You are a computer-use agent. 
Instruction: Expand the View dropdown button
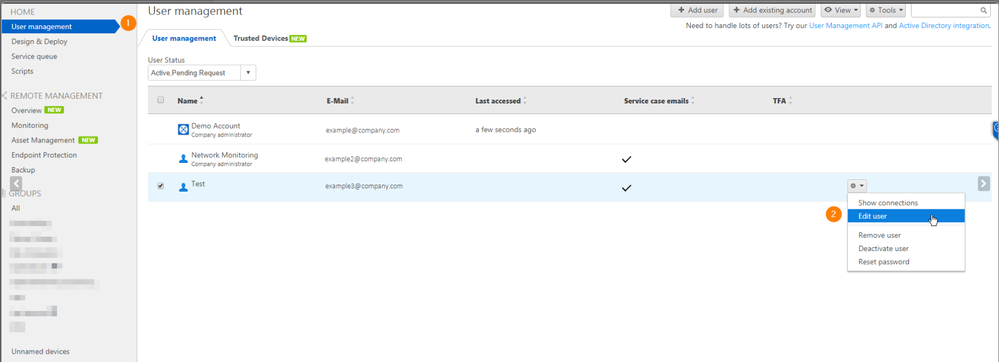(841, 10)
